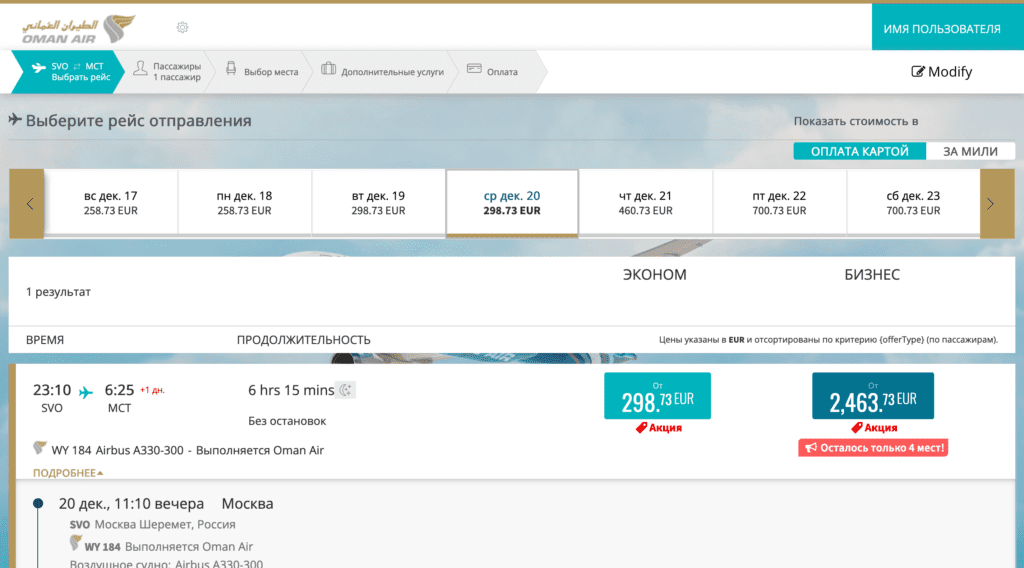Click the ПРОДОЛЖИТЕЛЬНОСТЬ column header
The image size is (1024, 568).
[x=304, y=339]
